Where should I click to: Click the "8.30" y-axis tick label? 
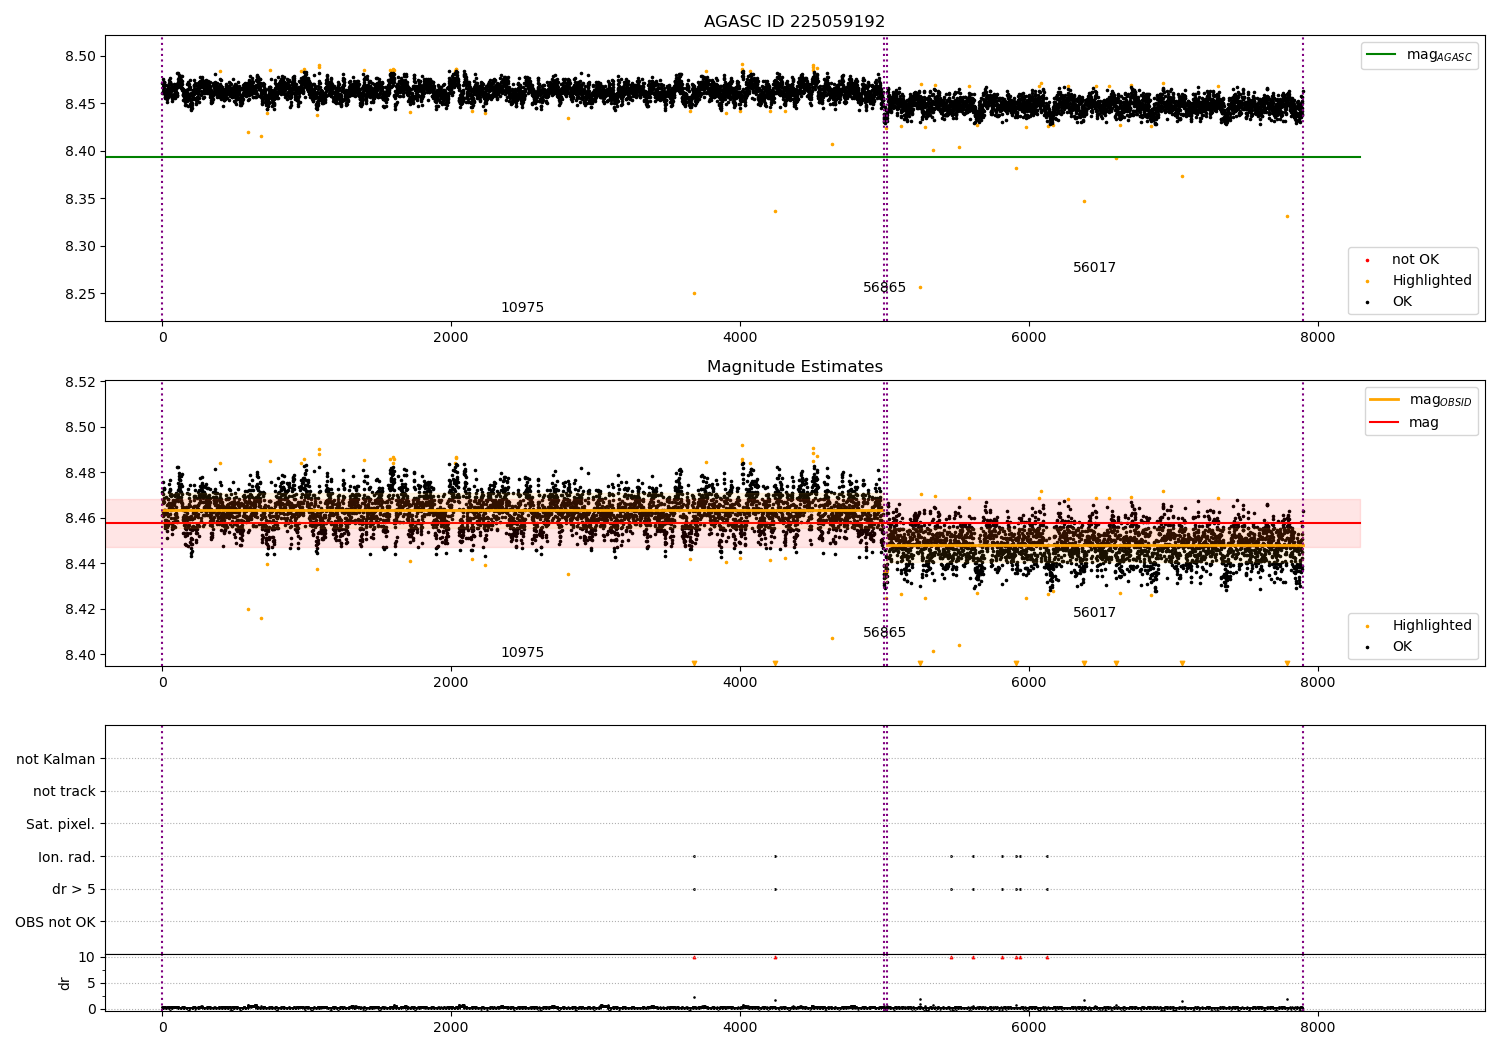[x=81, y=246]
